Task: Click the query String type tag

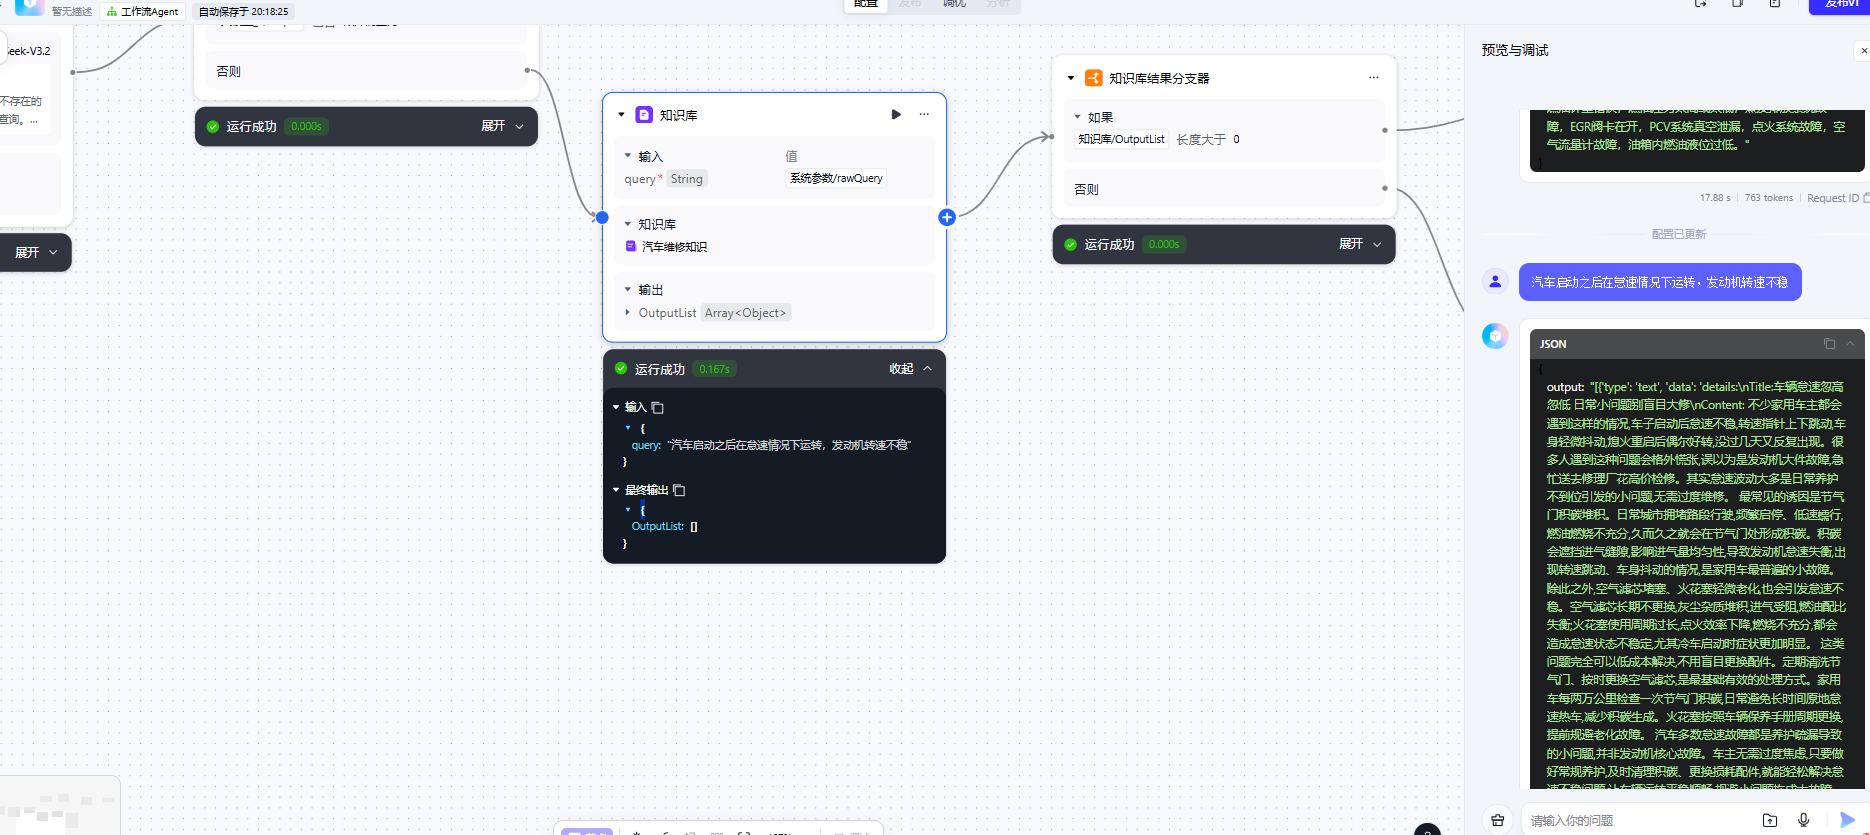Action: [x=687, y=179]
